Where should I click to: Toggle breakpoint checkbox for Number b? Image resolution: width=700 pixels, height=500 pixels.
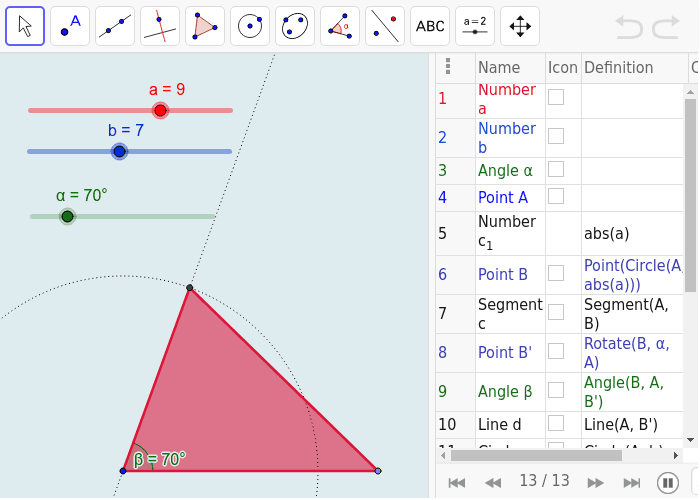pyautogui.click(x=556, y=136)
